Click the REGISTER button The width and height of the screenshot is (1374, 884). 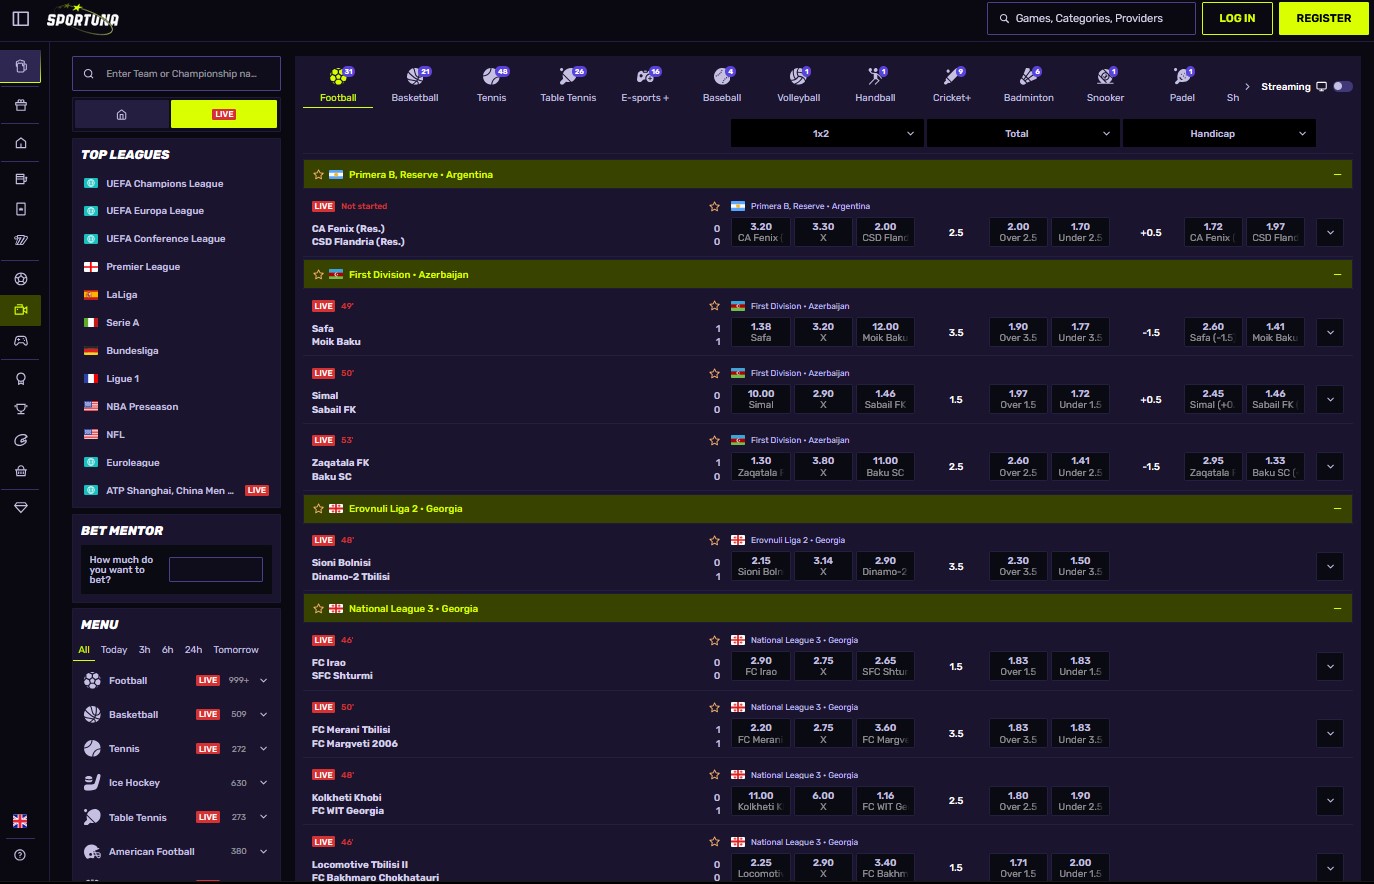coord(1323,17)
